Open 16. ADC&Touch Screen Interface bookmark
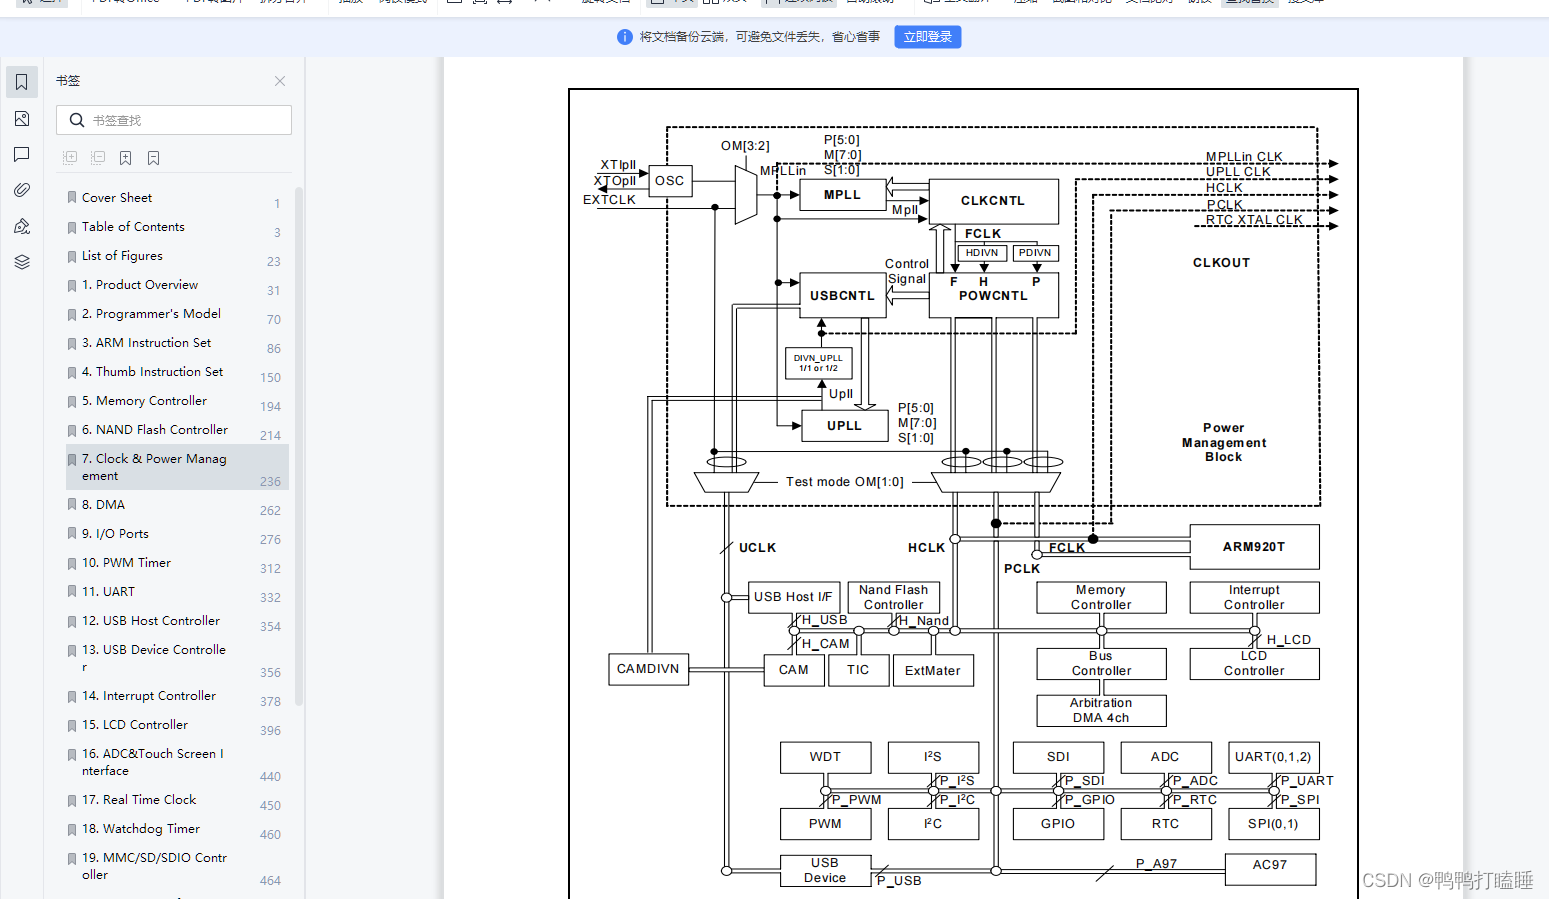1549x899 pixels. [153, 762]
